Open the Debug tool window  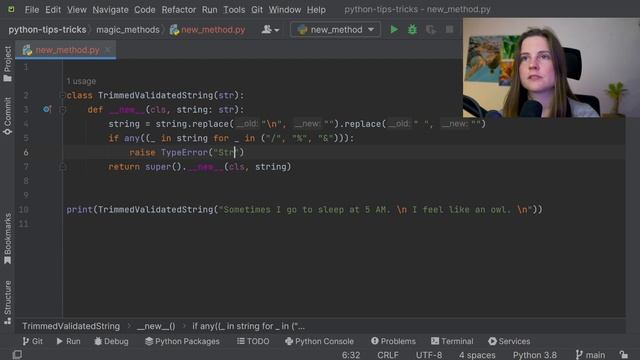(x=111, y=341)
